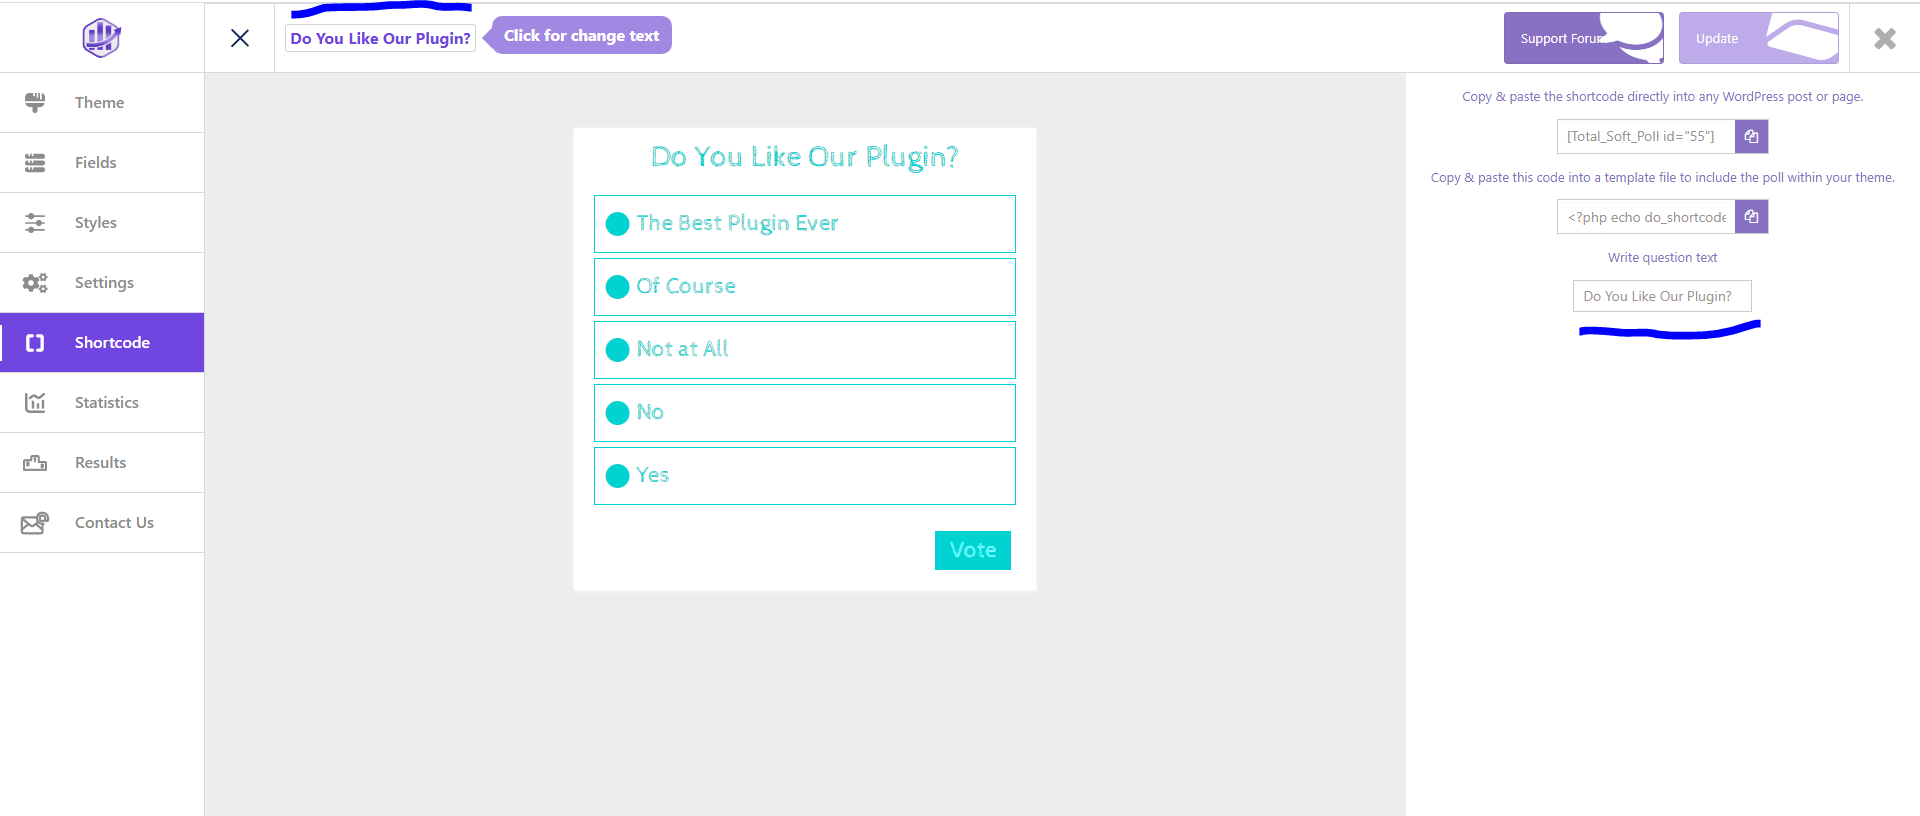Select the 'Yes' poll answer radio
The height and width of the screenshot is (816, 1920).
618,476
